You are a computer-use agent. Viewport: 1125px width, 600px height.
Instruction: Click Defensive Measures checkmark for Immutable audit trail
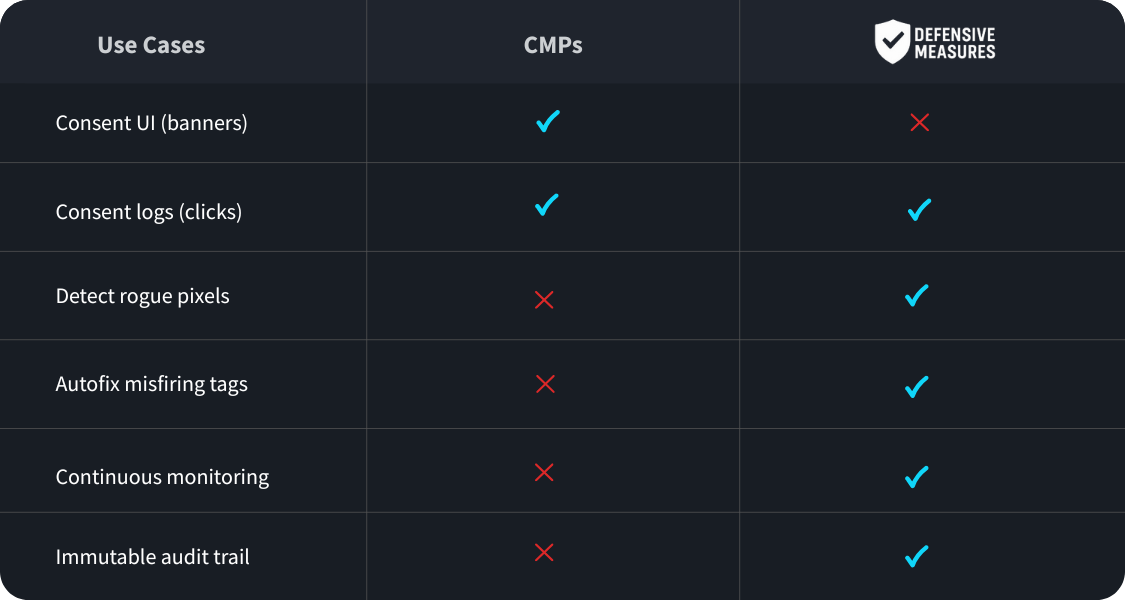(916, 555)
